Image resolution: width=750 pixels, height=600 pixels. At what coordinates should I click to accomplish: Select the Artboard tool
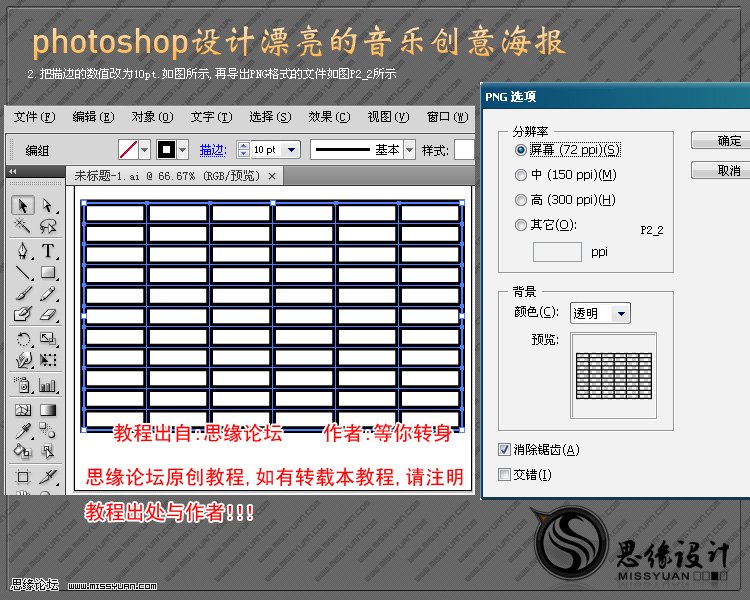pyautogui.click(x=22, y=477)
